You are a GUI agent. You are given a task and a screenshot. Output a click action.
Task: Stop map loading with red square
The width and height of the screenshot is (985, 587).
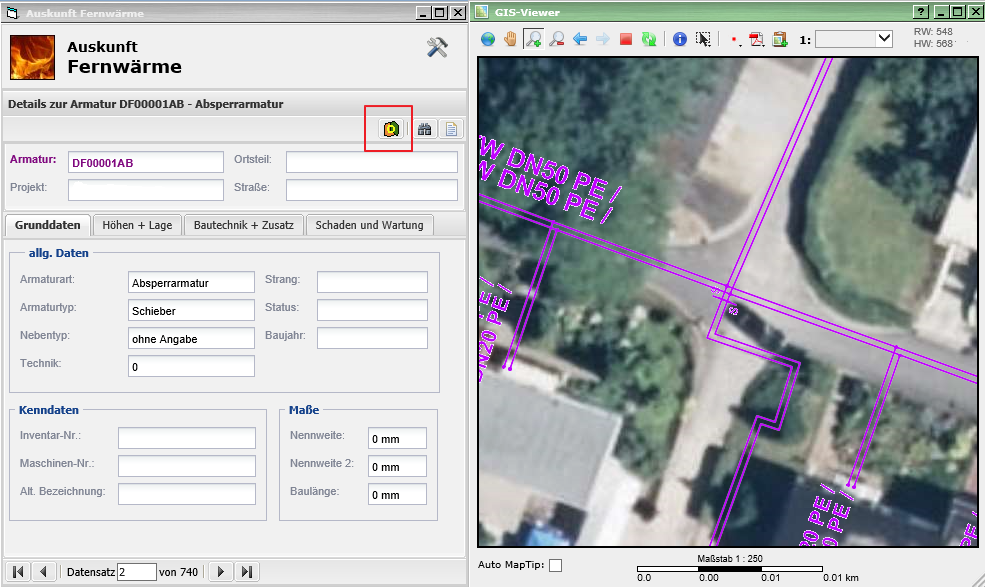[x=626, y=39]
